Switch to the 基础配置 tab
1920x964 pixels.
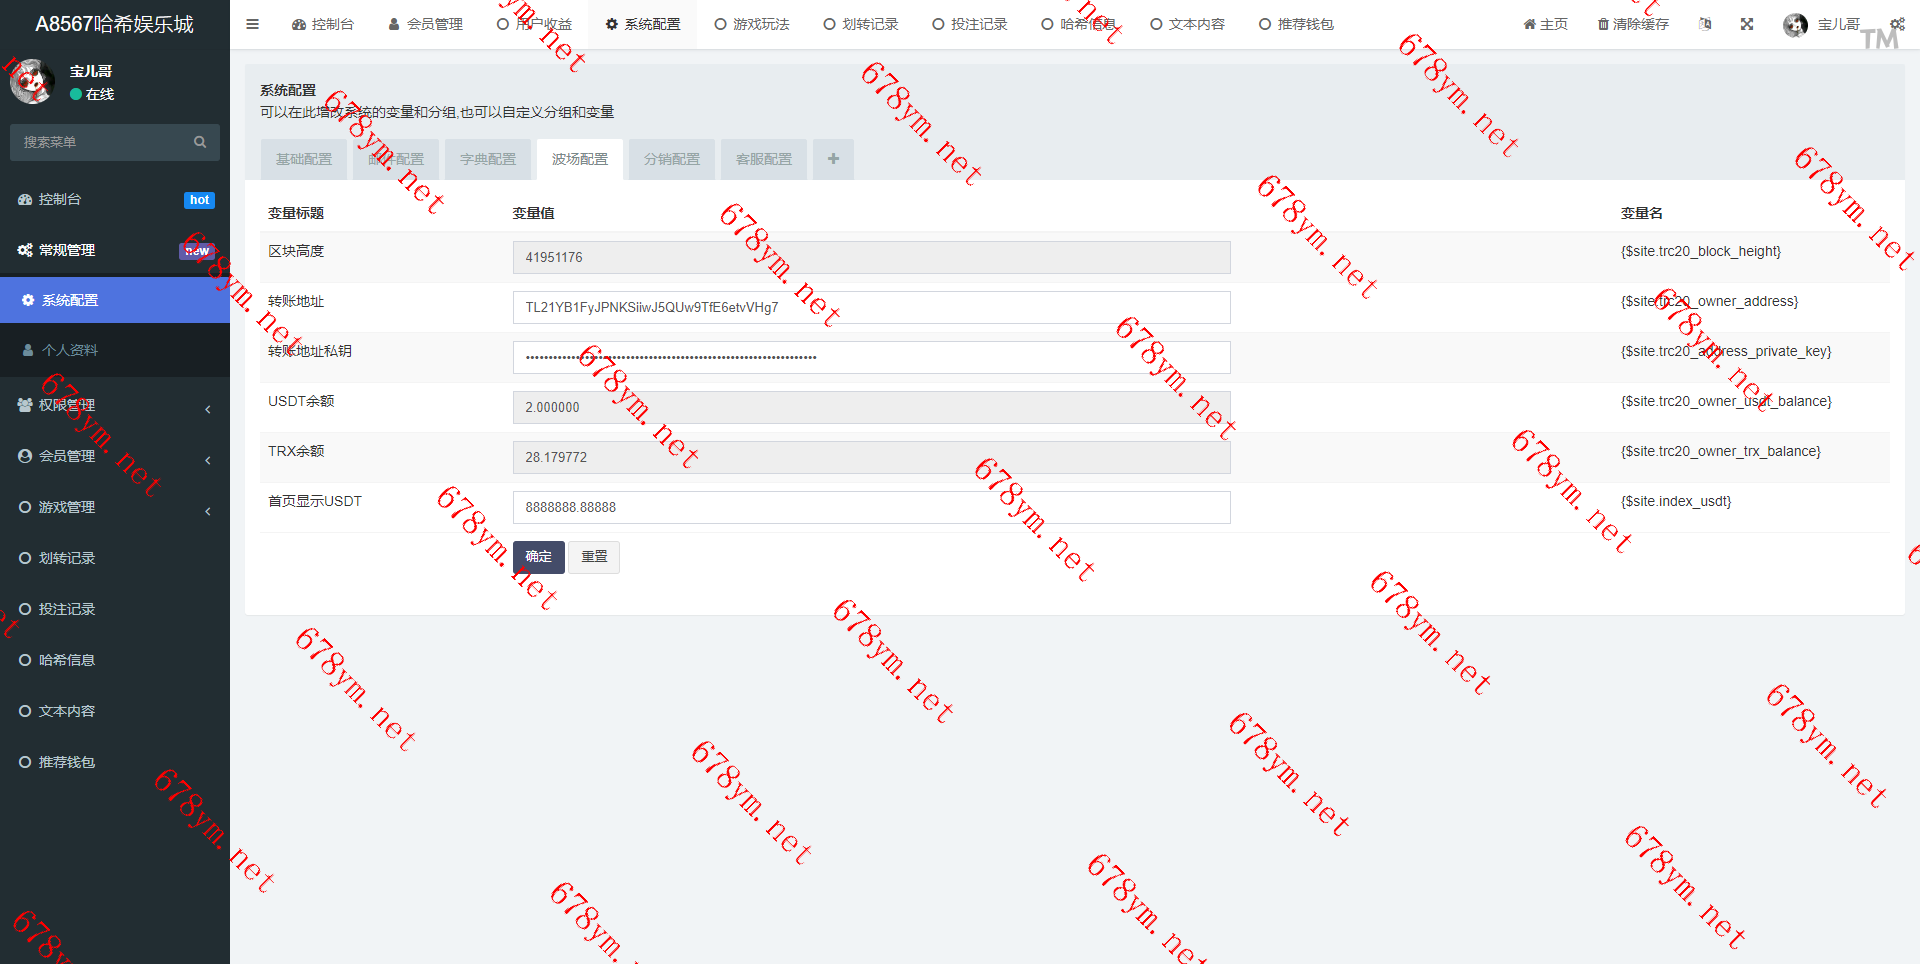[304, 159]
